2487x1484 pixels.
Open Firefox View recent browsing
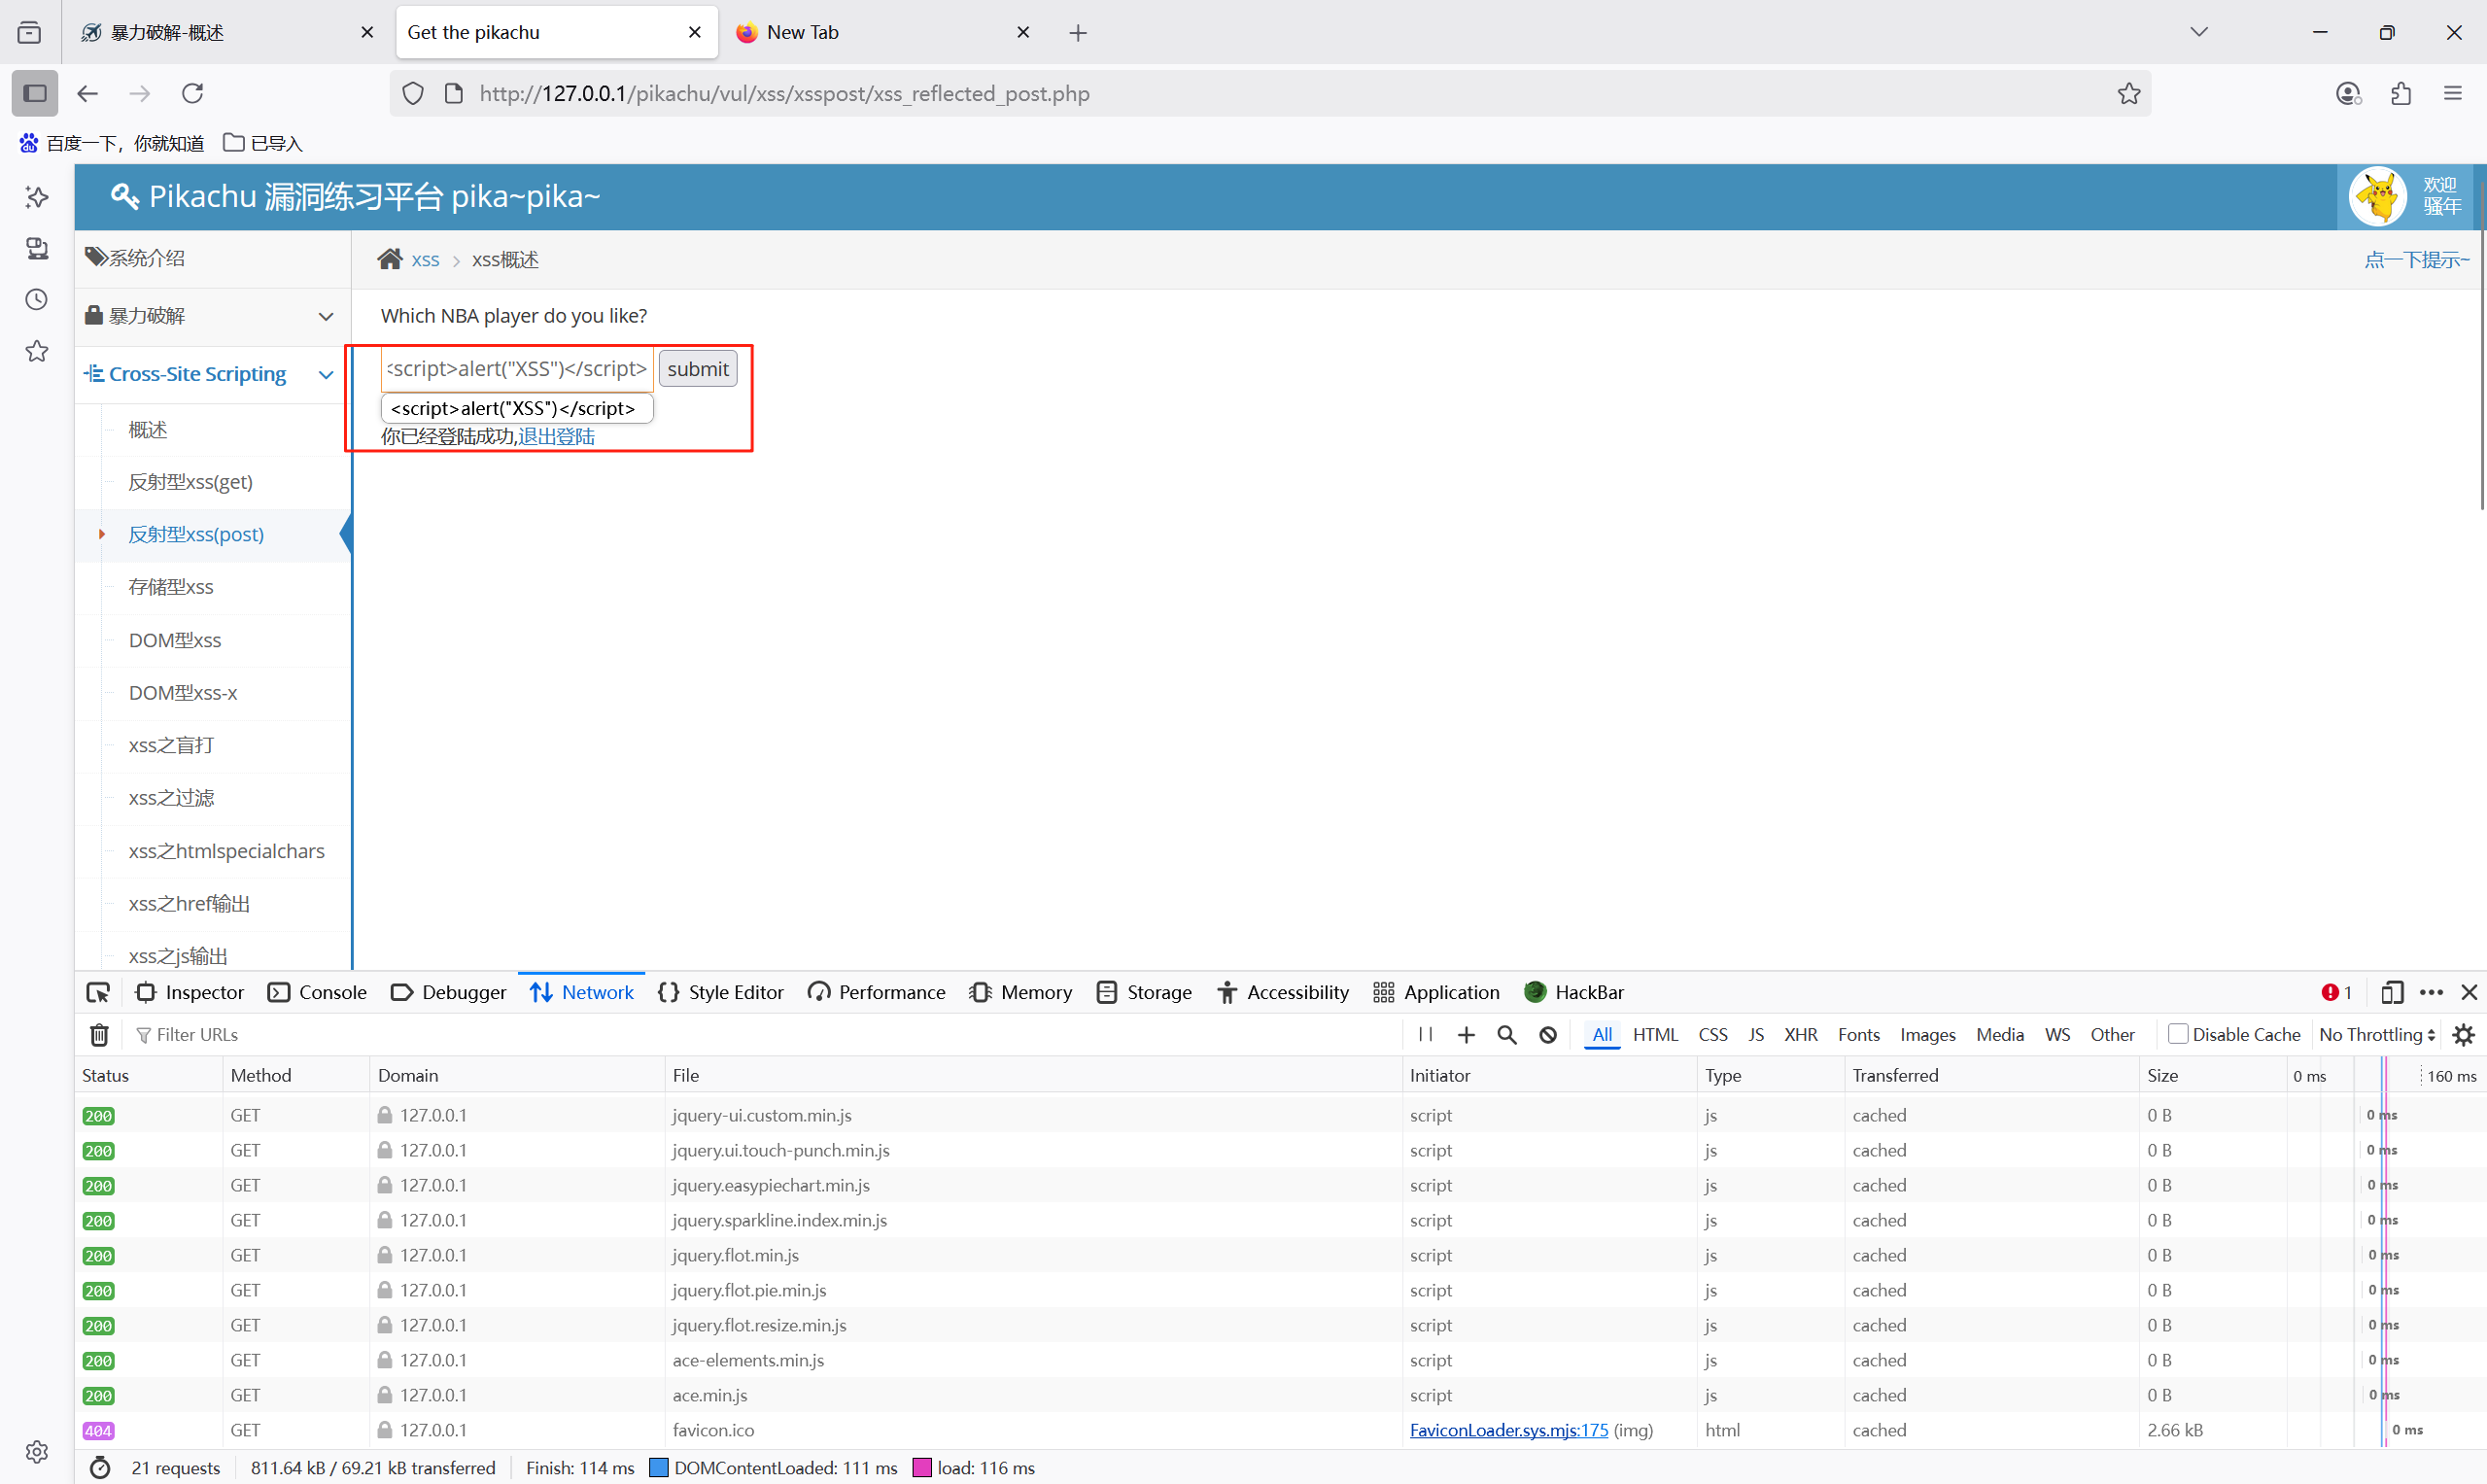30,32
